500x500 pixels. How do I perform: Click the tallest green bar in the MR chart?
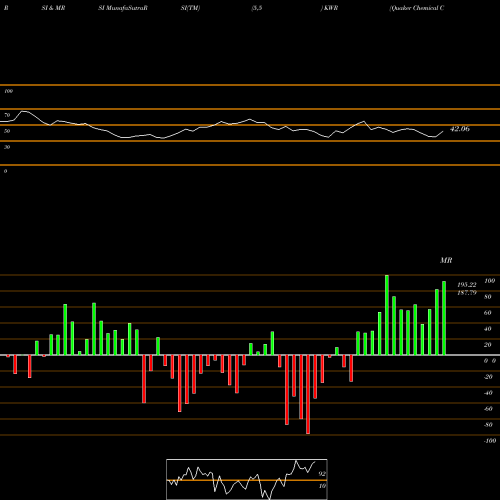pos(387,315)
